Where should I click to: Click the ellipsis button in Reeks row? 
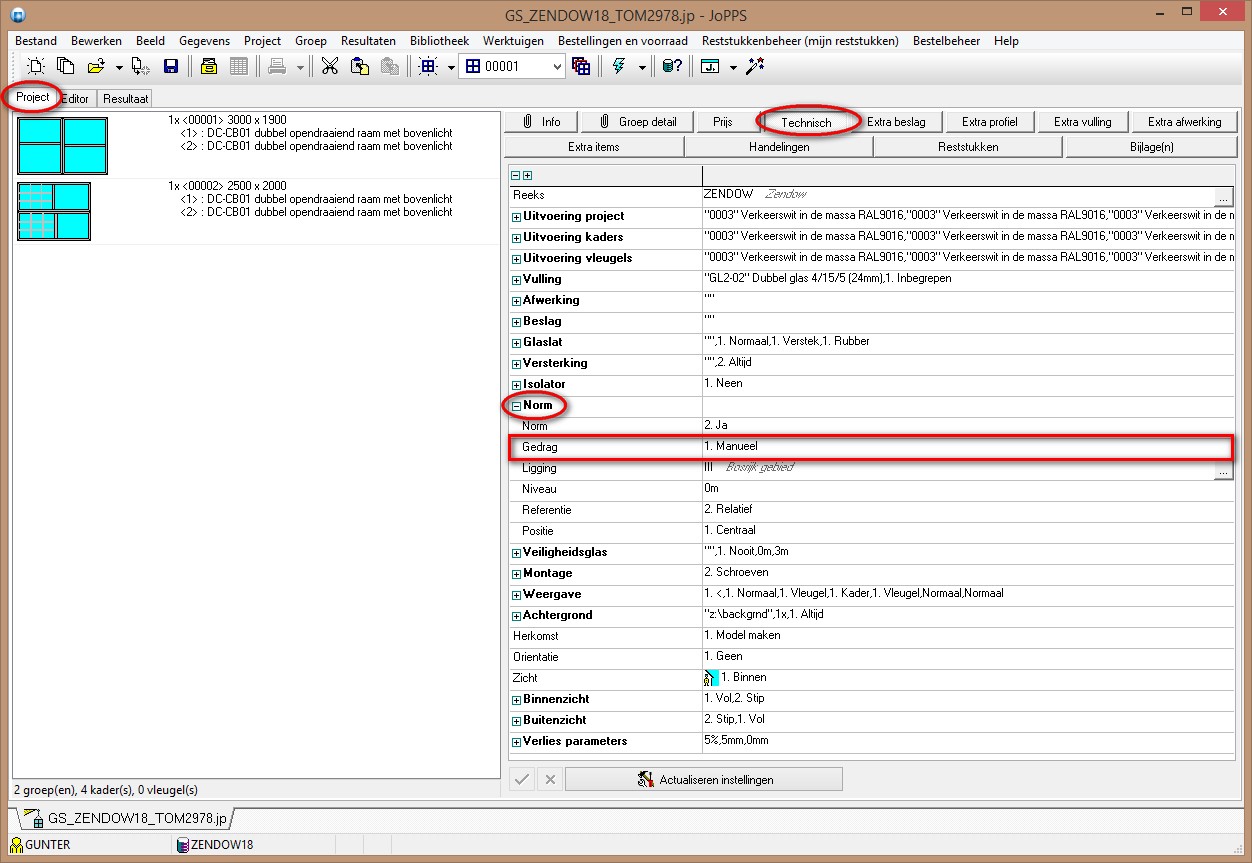[x=1224, y=196]
